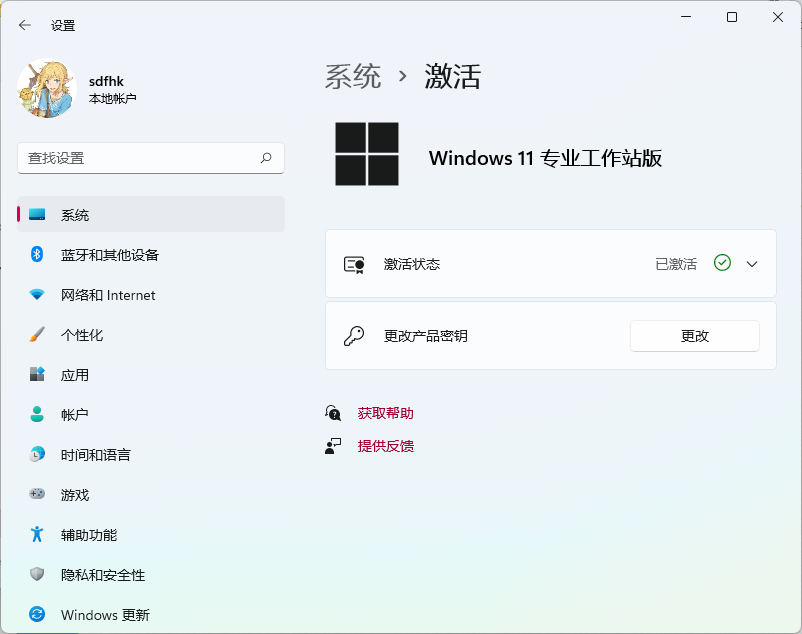The image size is (802, 634).
Task: Open 系统 settings category
Action: pos(151,214)
